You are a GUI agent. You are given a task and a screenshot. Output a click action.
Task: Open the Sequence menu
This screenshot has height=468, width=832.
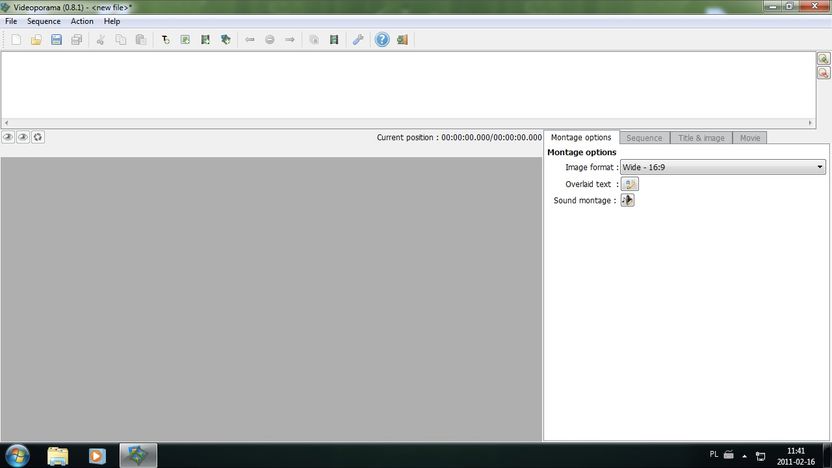(x=44, y=21)
